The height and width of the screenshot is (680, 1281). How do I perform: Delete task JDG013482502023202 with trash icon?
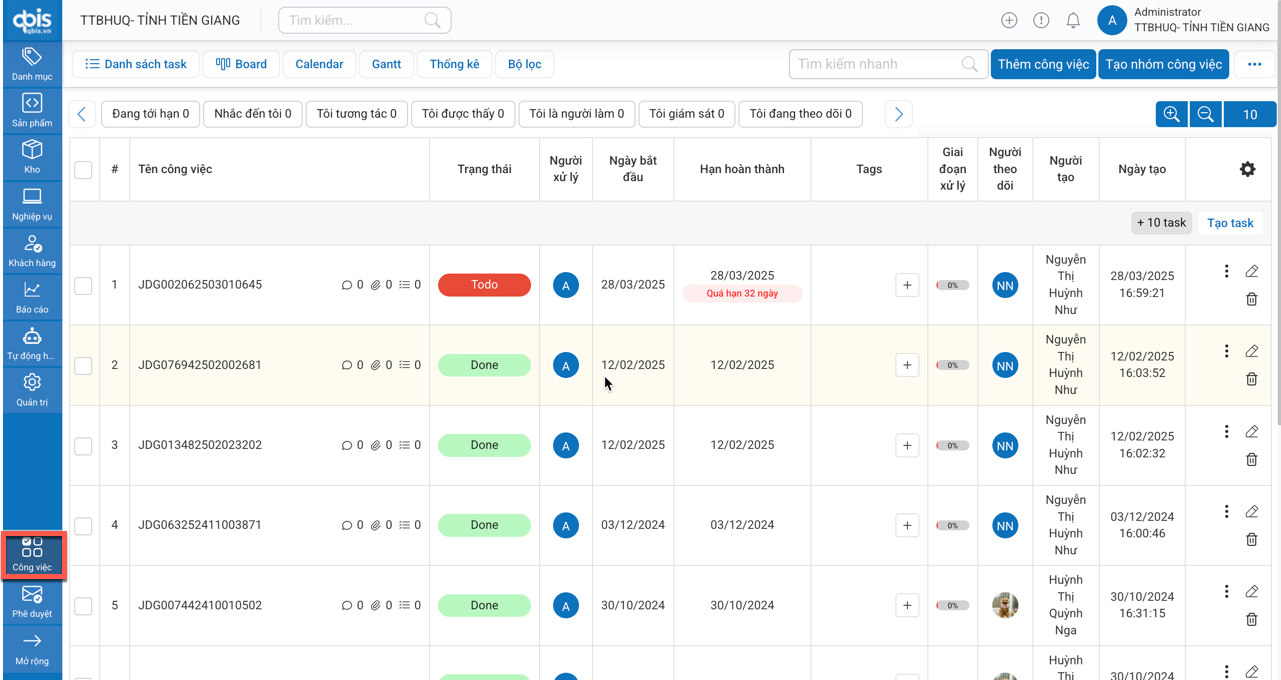pyautogui.click(x=1251, y=459)
